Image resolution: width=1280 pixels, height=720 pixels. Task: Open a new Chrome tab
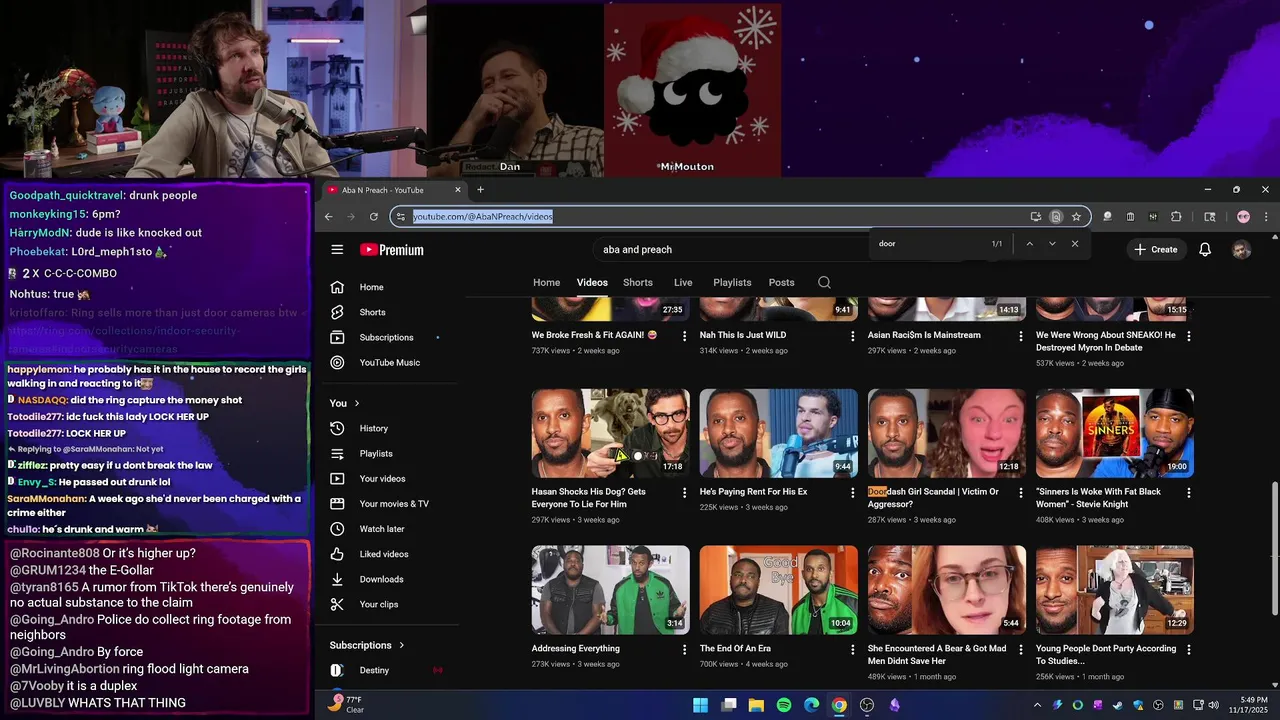[x=480, y=190]
